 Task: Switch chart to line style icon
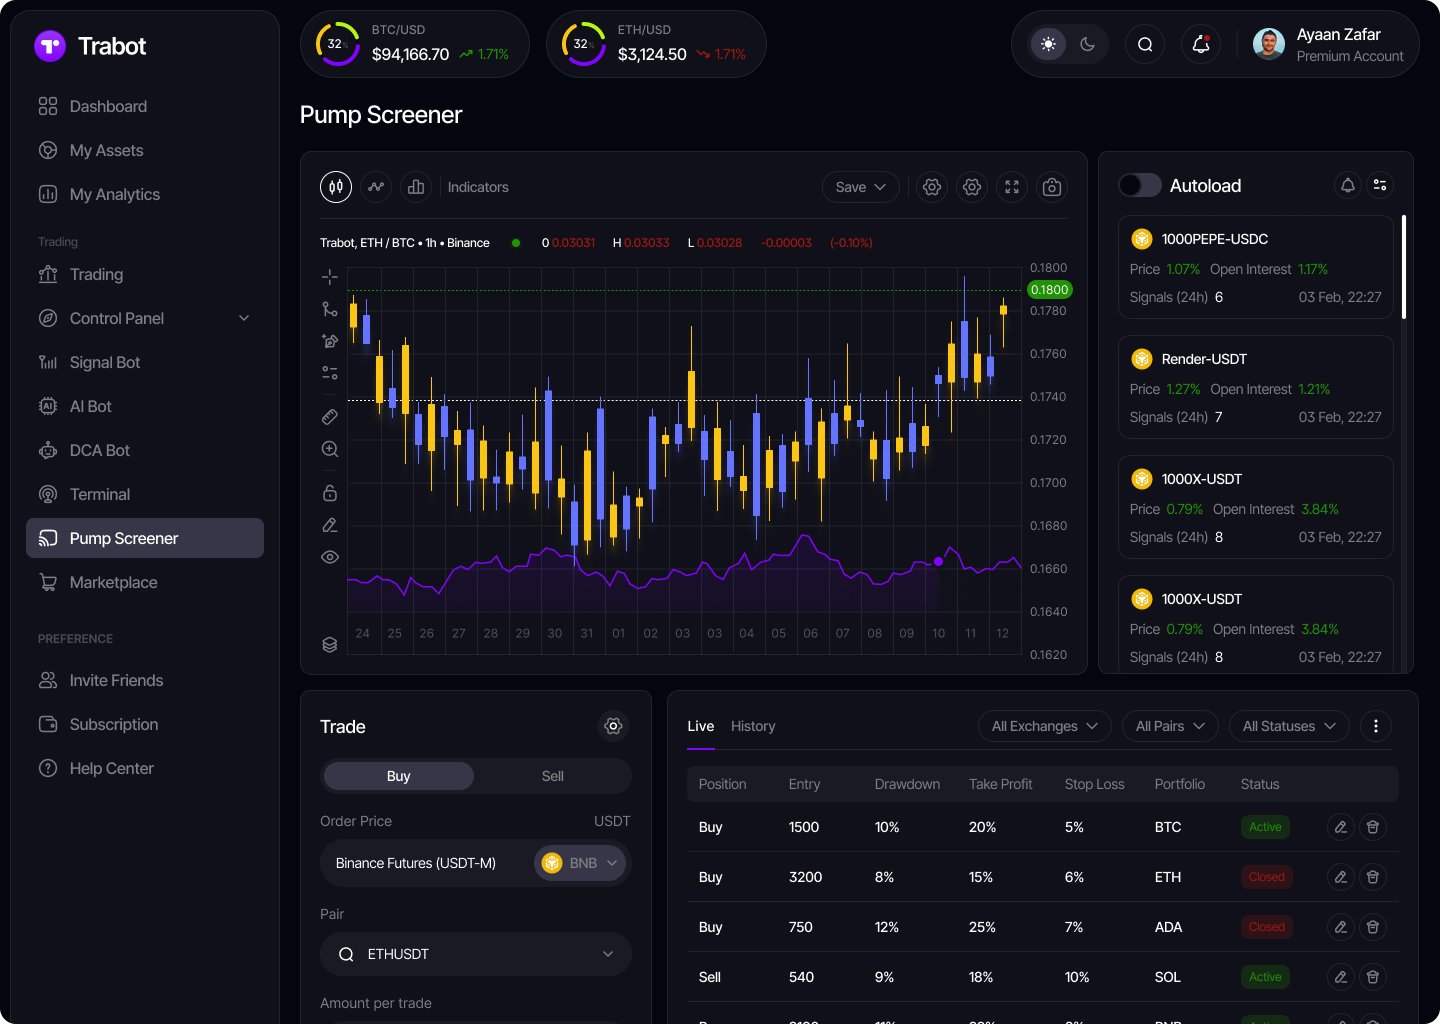click(376, 187)
